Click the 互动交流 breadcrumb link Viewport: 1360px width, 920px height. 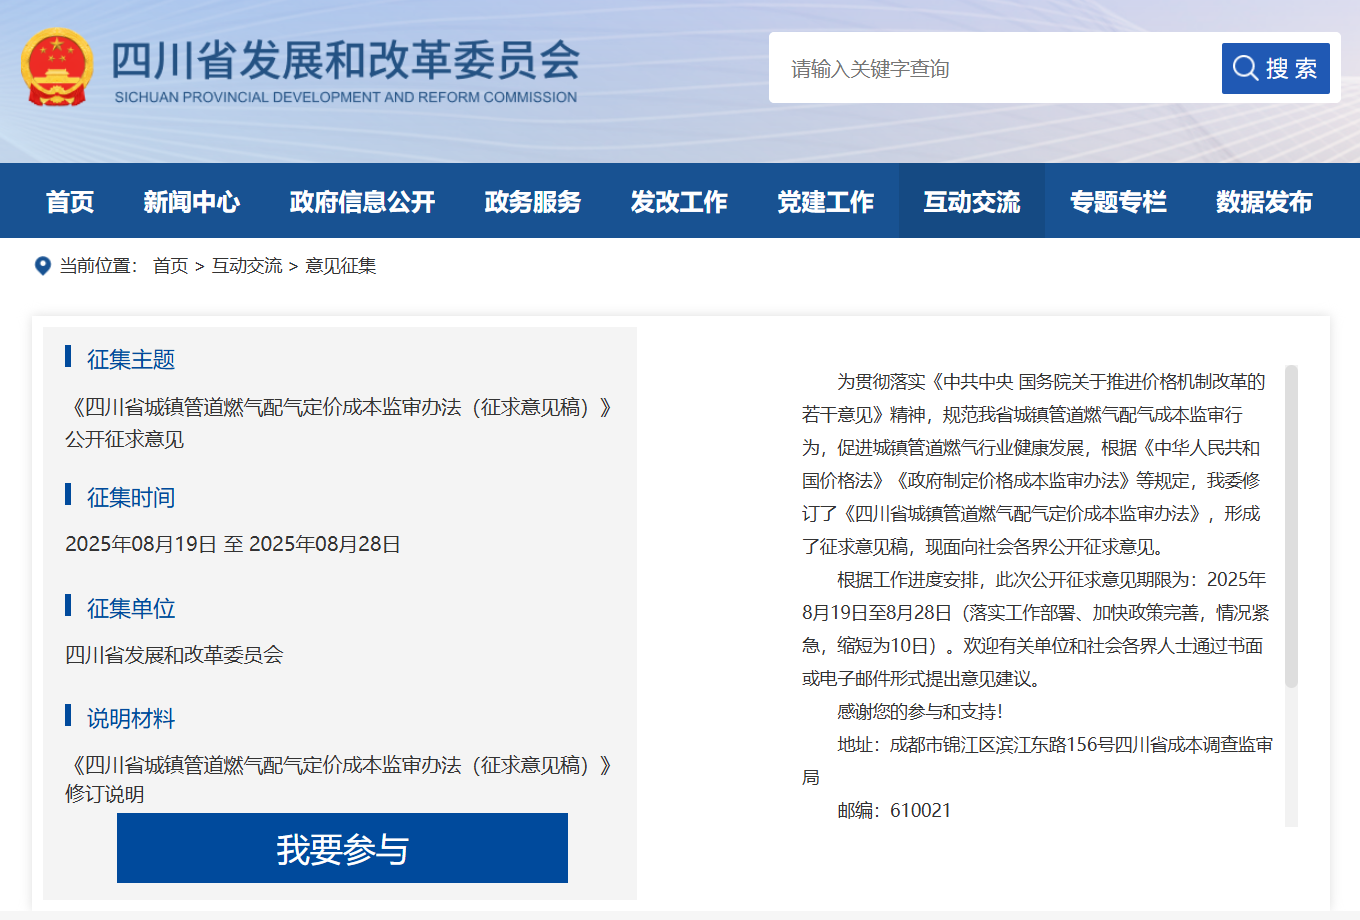247,266
